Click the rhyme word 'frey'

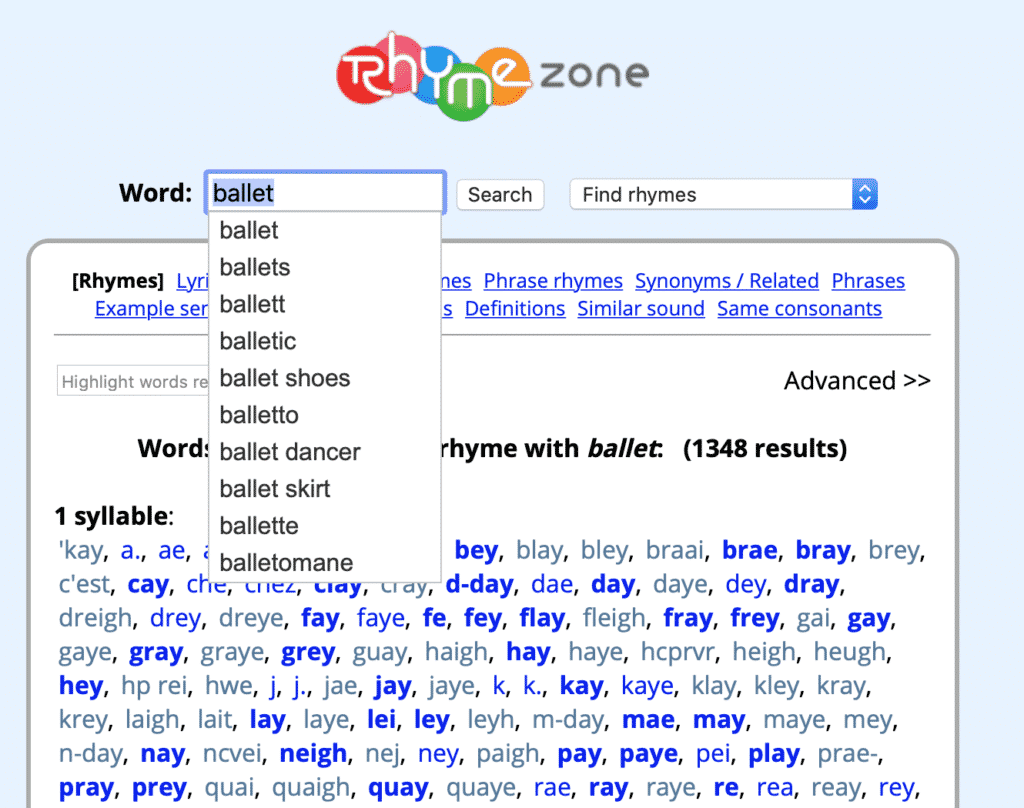tap(755, 619)
